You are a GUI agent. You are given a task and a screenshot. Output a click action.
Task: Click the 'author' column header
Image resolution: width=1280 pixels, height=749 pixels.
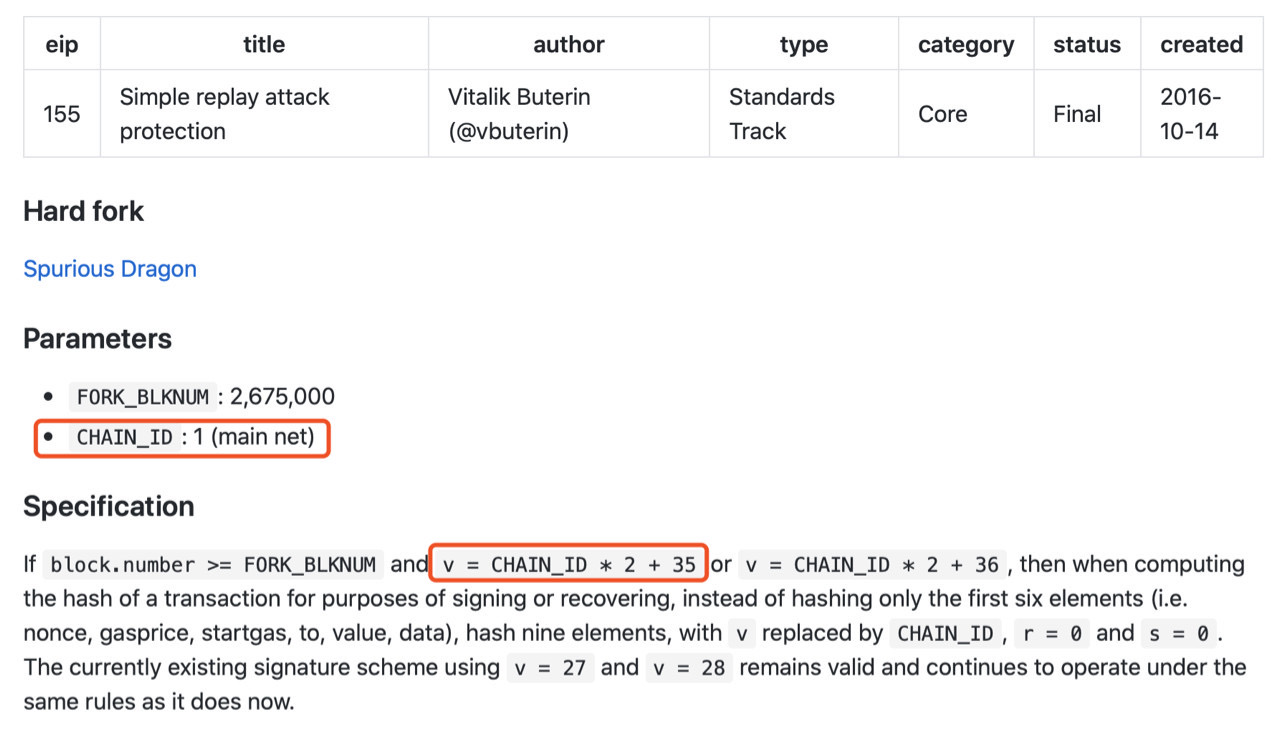coord(569,45)
